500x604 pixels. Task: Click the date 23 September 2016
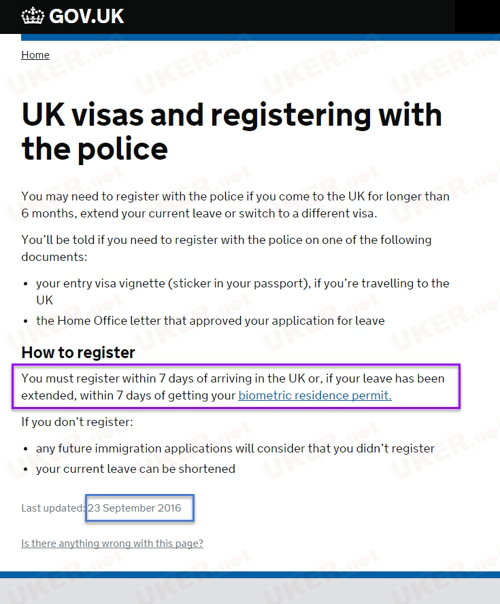coord(134,508)
